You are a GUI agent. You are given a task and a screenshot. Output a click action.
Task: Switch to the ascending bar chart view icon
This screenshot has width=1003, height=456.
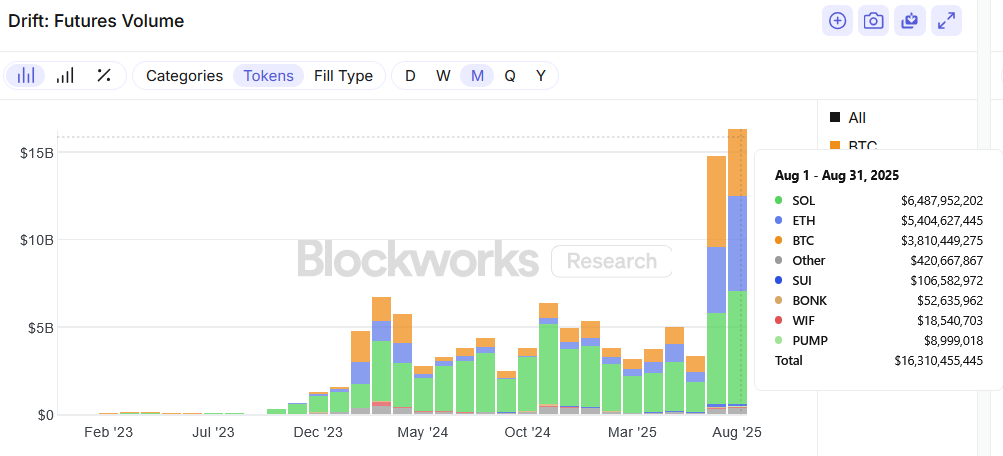[x=65, y=75]
